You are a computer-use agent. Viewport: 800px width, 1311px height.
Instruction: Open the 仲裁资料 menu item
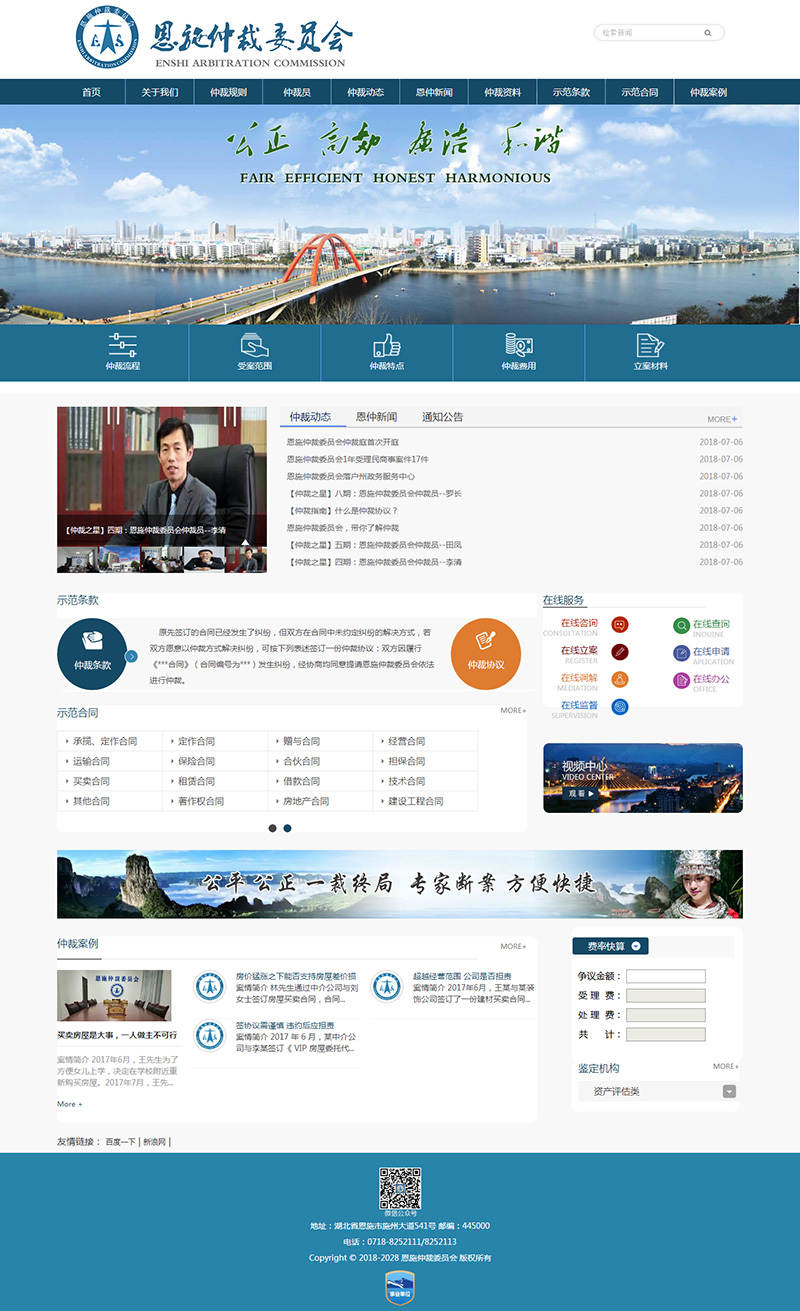[x=503, y=92]
